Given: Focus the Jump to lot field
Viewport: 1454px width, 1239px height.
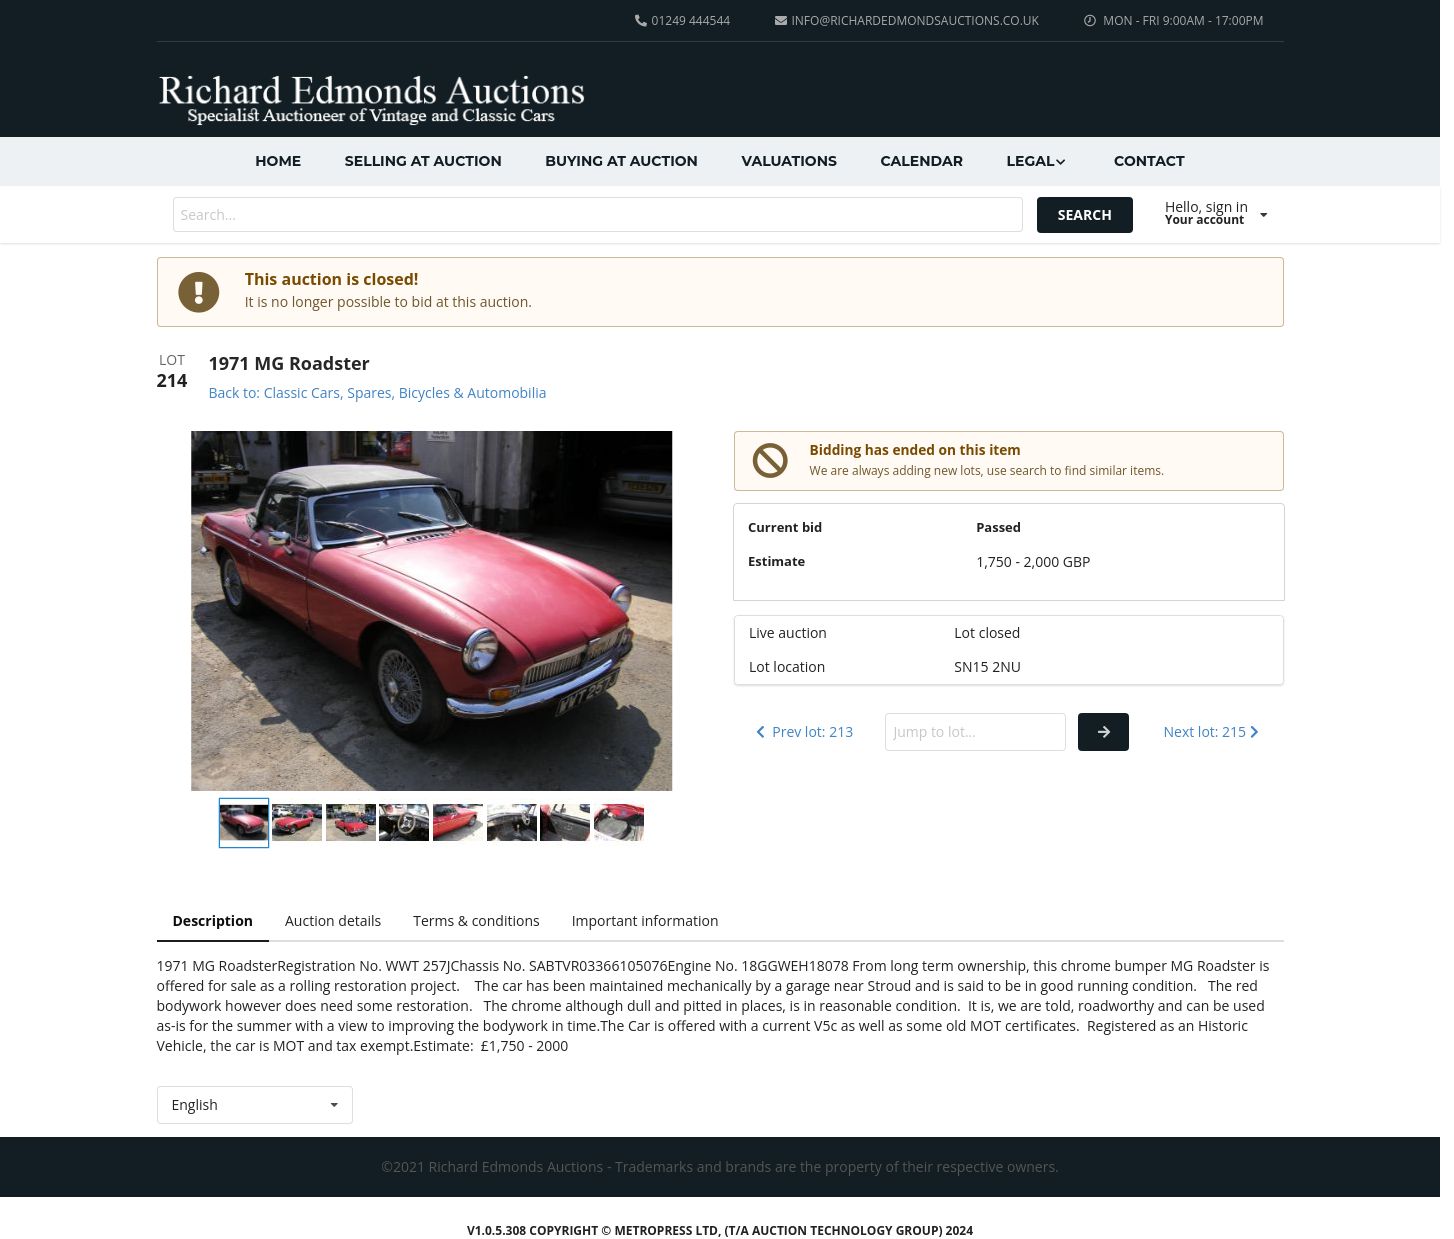Looking at the screenshot, I should click(975, 732).
